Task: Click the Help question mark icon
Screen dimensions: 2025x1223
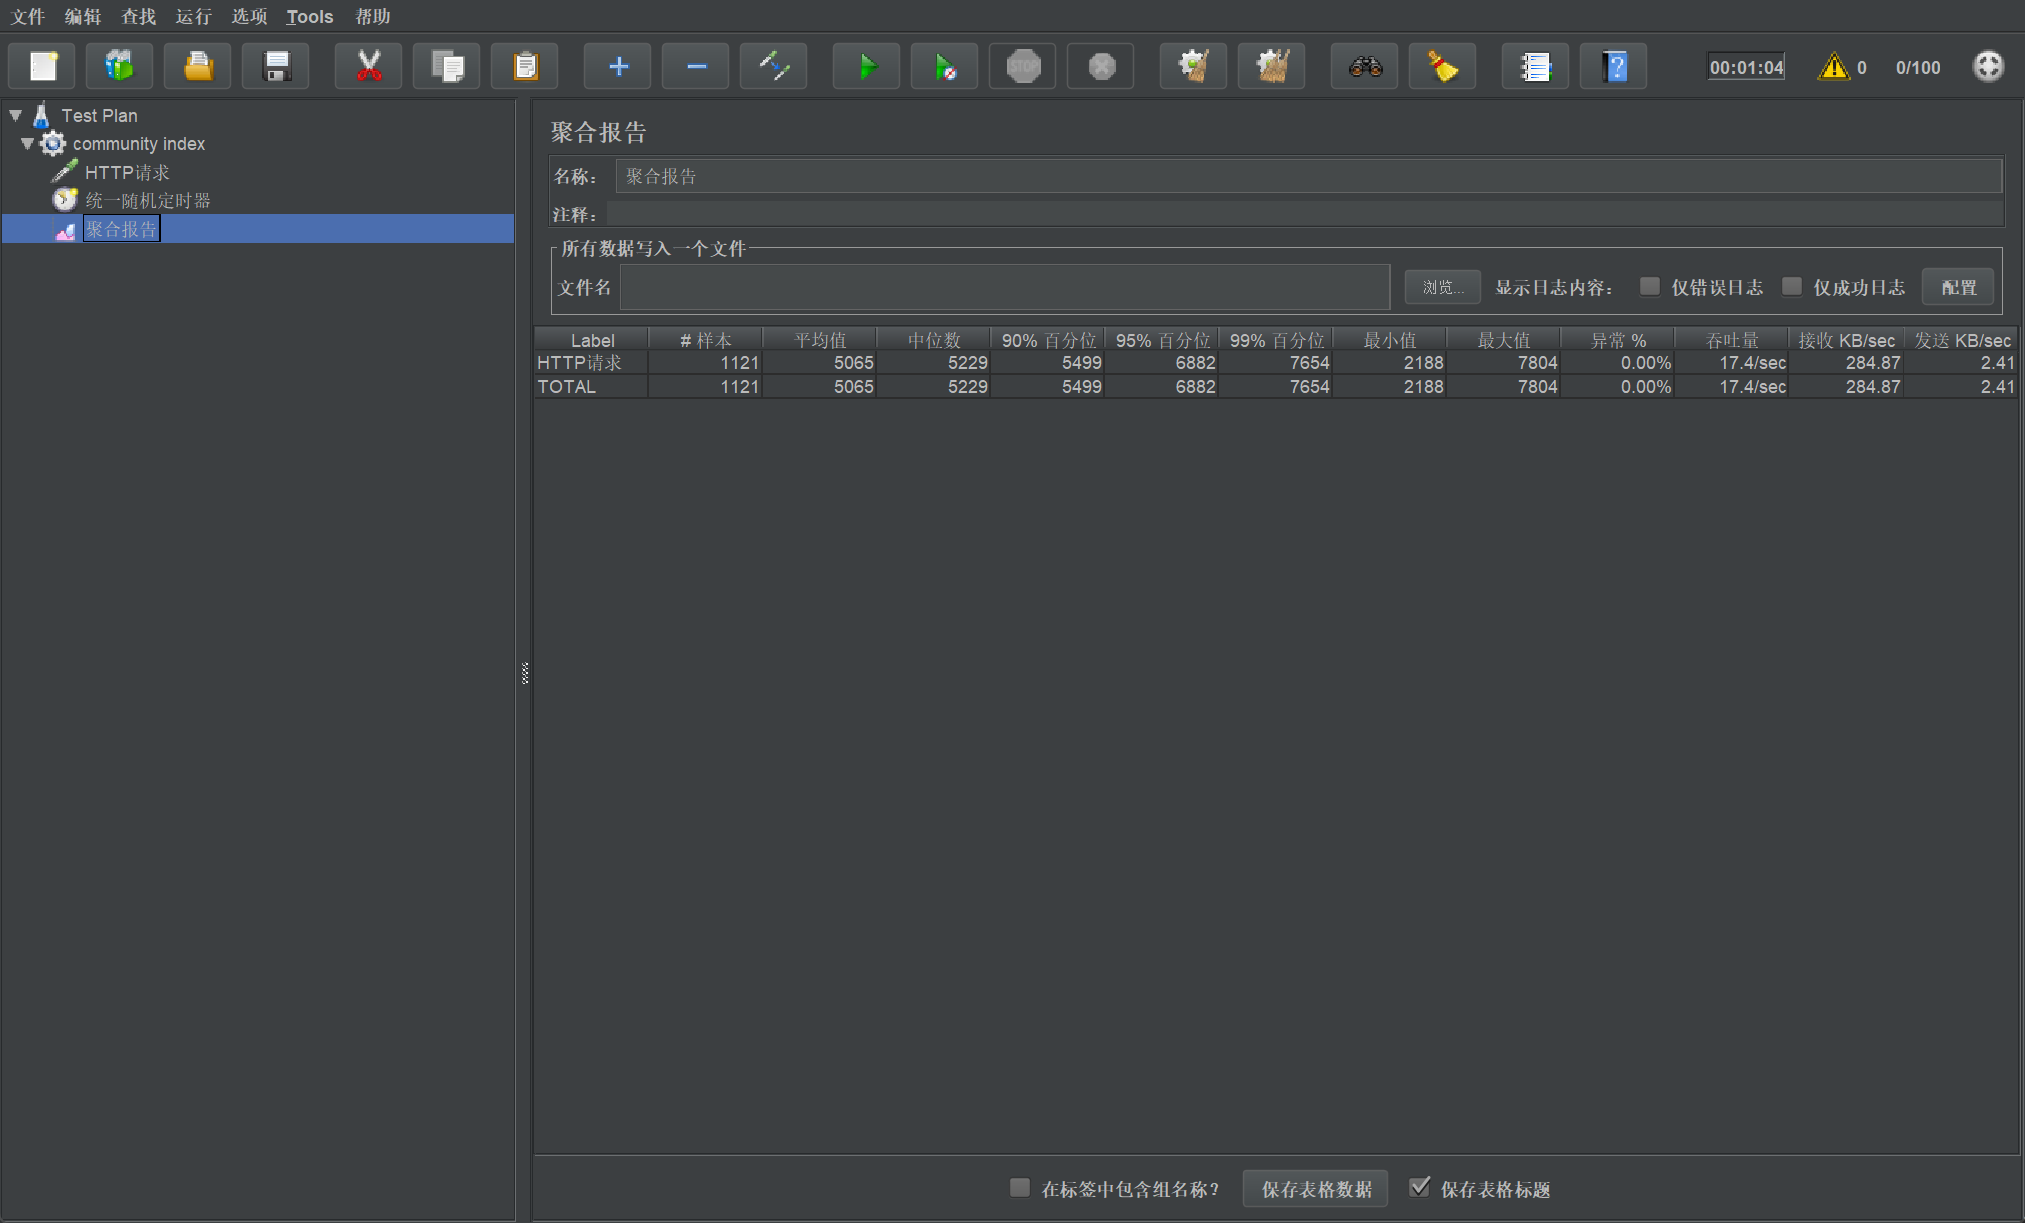Action: tap(1613, 67)
